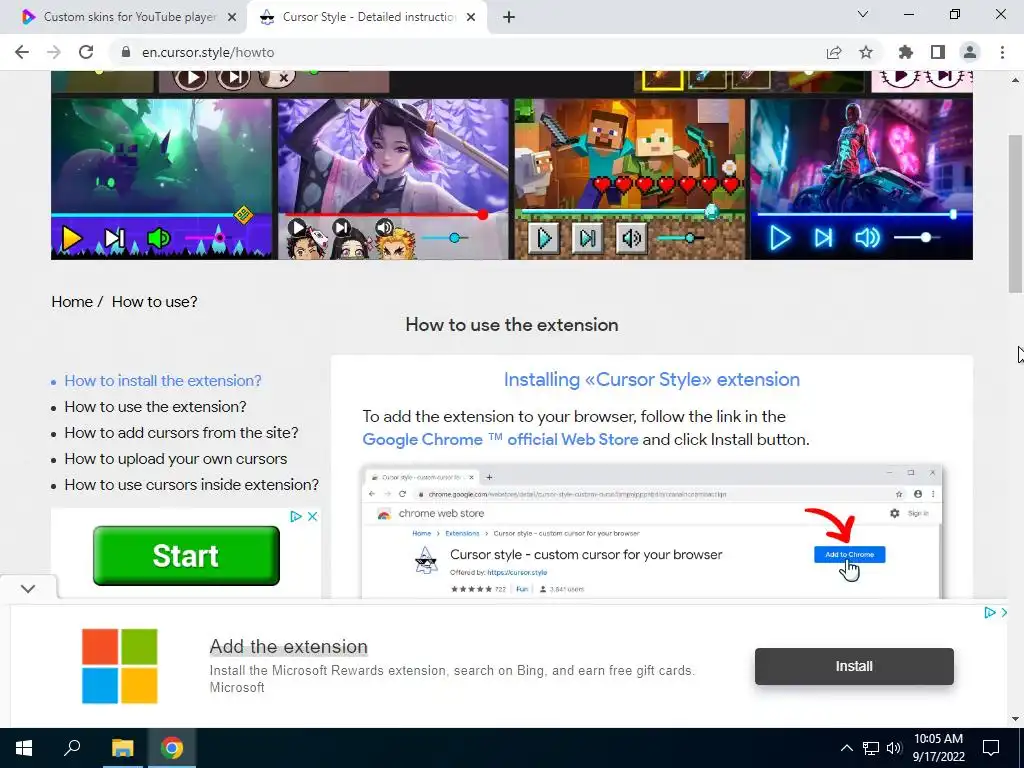Collapse the bottom ad with chevron
The image size is (1024, 768).
(x=27, y=588)
